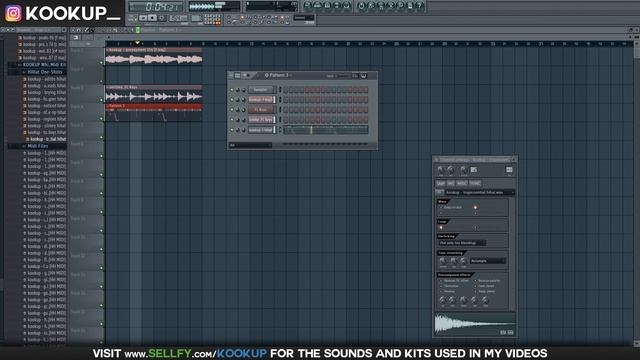Image resolution: width=640 pixels, height=360 pixels.
Task: Mute playlist Track 3
Action: click(102, 100)
